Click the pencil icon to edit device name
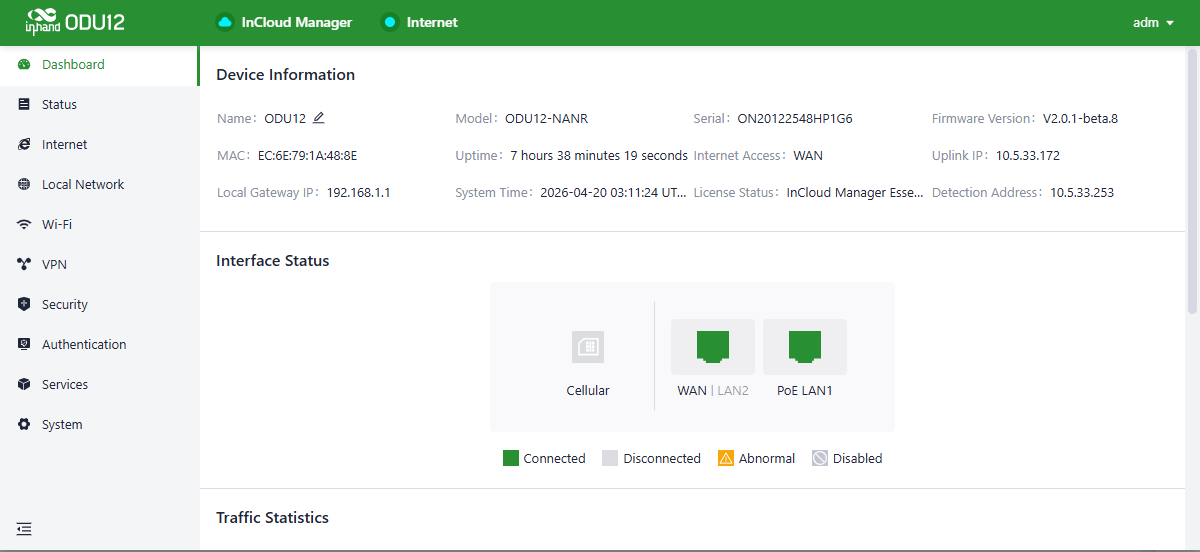The image size is (1200, 552). click(319, 118)
